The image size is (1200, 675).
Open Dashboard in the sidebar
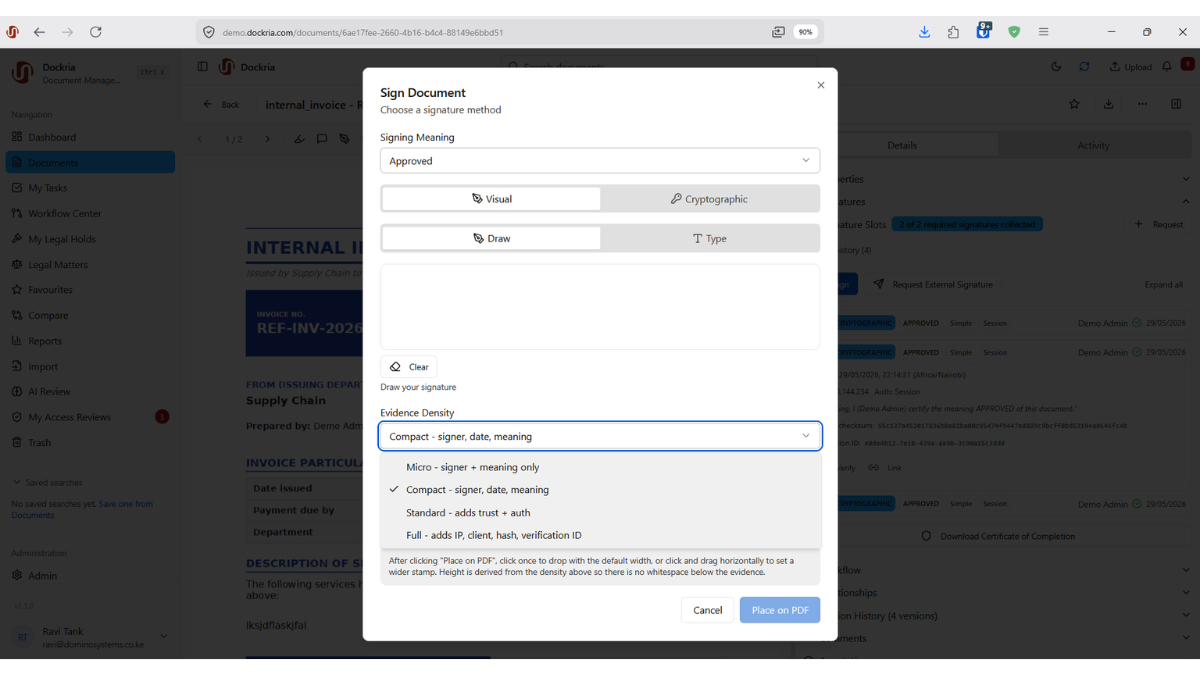click(90, 137)
